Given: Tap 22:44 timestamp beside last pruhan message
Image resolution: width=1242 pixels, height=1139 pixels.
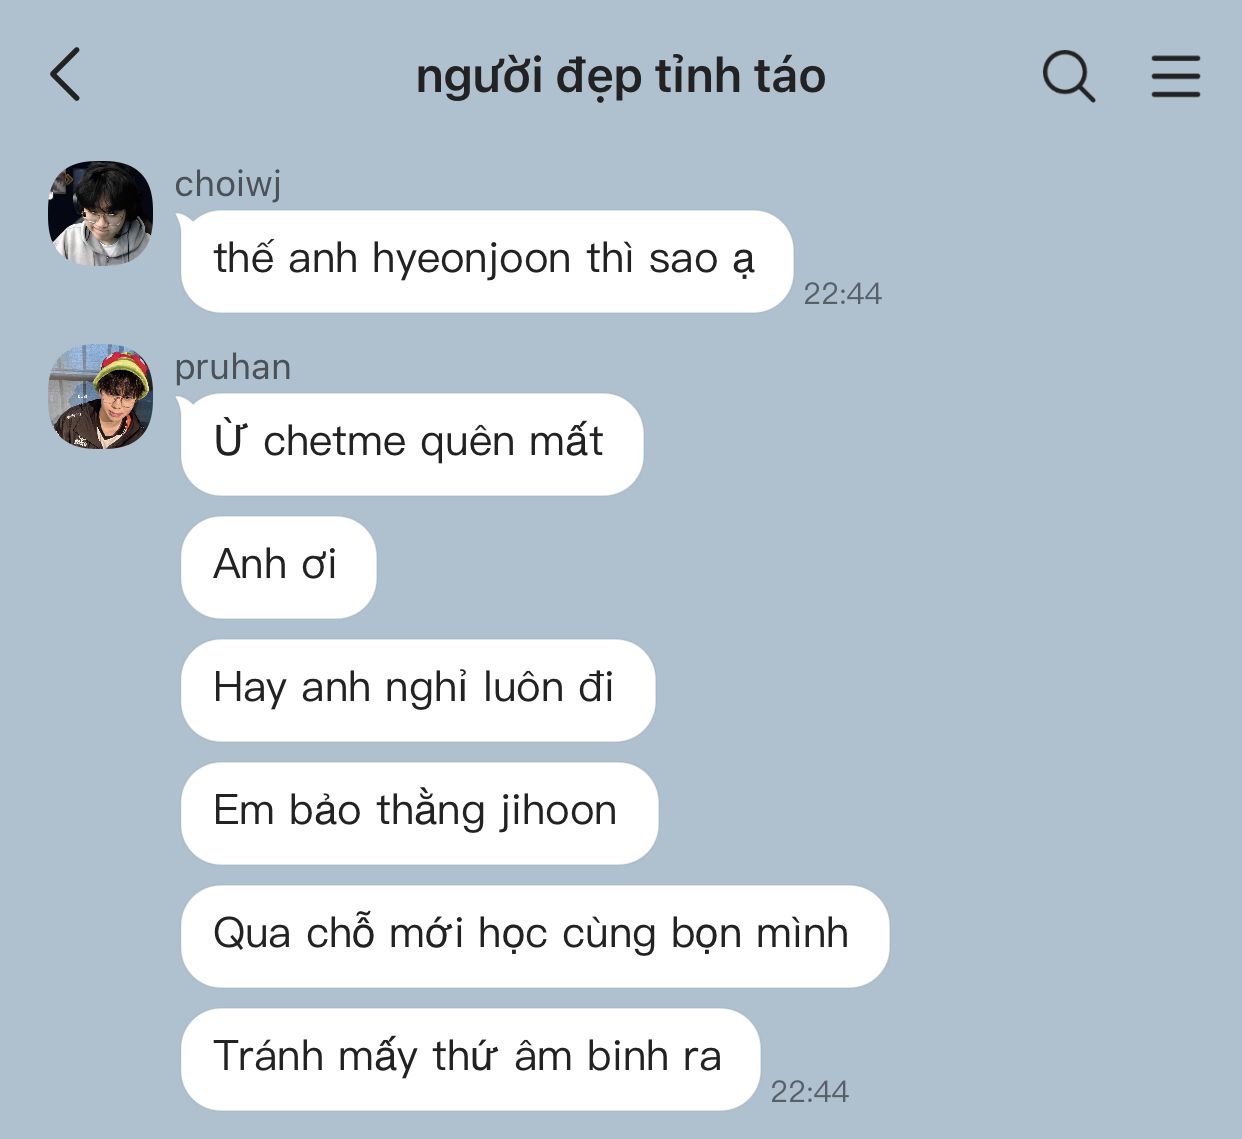Looking at the screenshot, I should click(x=809, y=1092).
